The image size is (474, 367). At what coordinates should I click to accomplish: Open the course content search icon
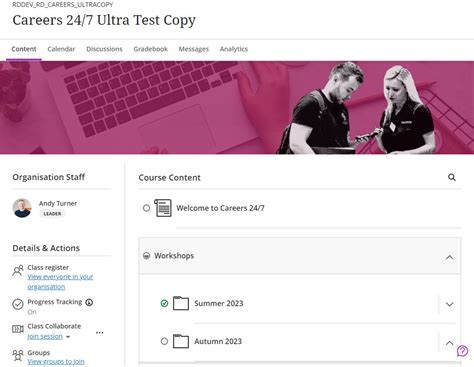pyautogui.click(x=452, y=177)
